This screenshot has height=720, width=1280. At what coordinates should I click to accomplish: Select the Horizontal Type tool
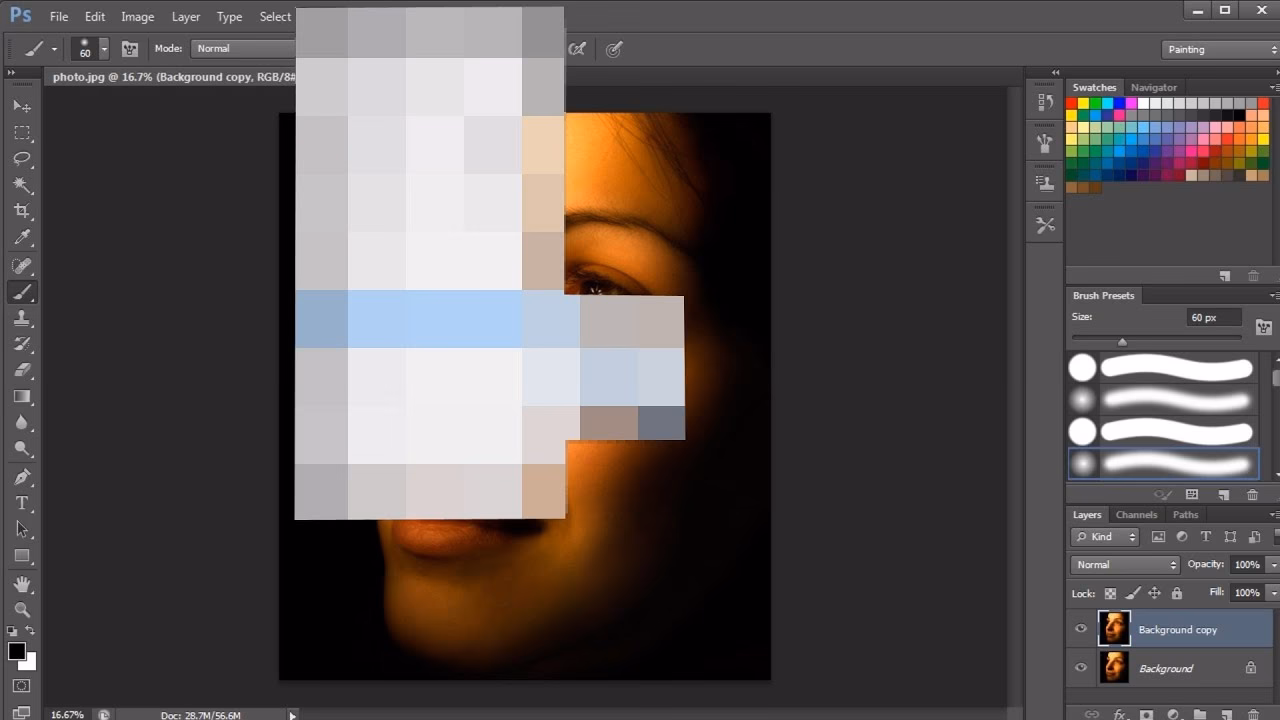pos(22,502)
